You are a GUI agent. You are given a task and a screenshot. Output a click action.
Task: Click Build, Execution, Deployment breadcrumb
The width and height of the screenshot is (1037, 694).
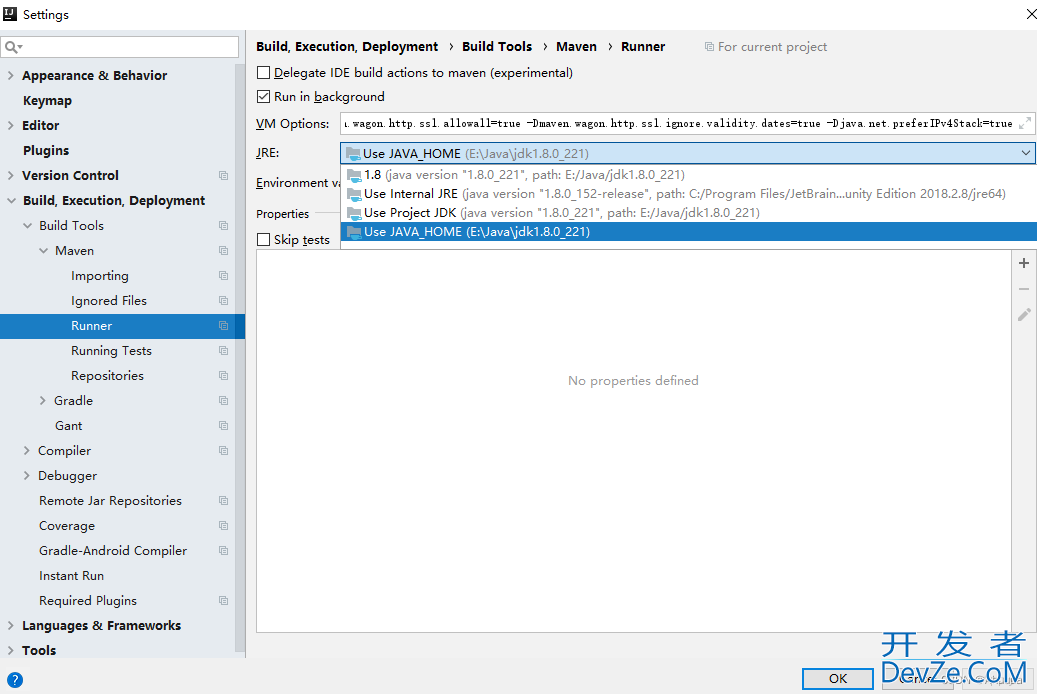[347, 46]
